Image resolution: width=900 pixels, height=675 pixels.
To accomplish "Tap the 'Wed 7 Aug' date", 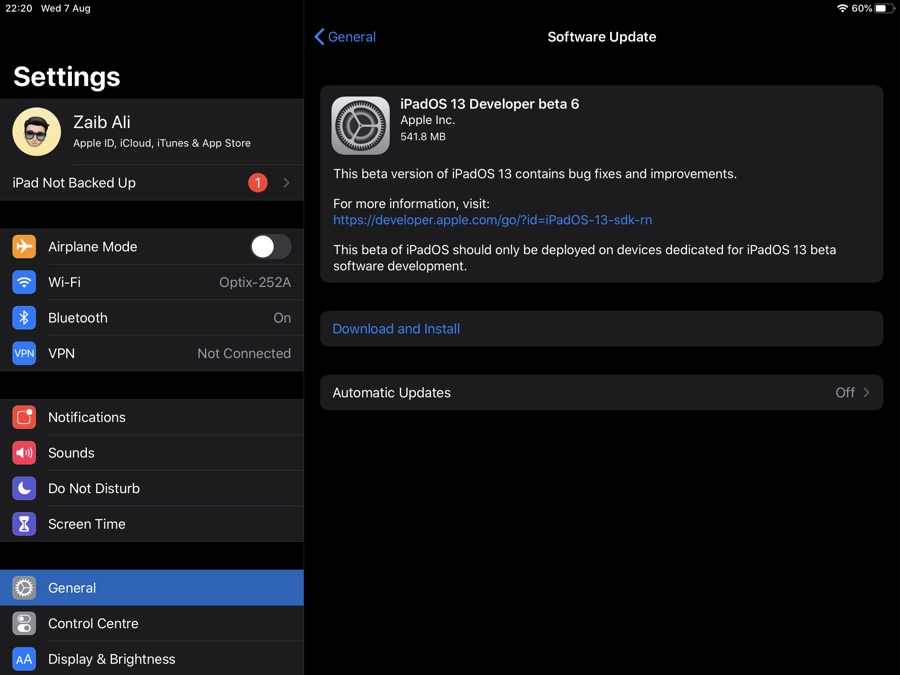I will (65, 8).
